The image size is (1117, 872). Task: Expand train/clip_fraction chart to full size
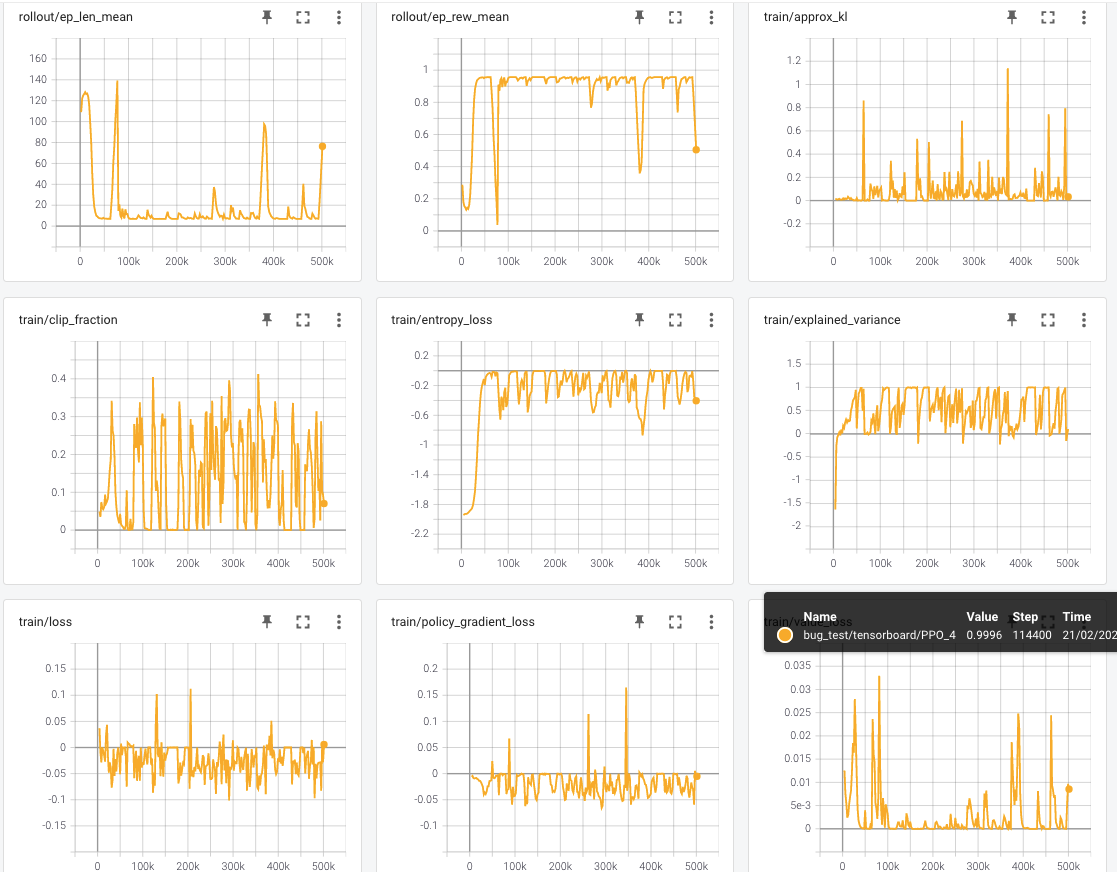click(x=303, y=320)
